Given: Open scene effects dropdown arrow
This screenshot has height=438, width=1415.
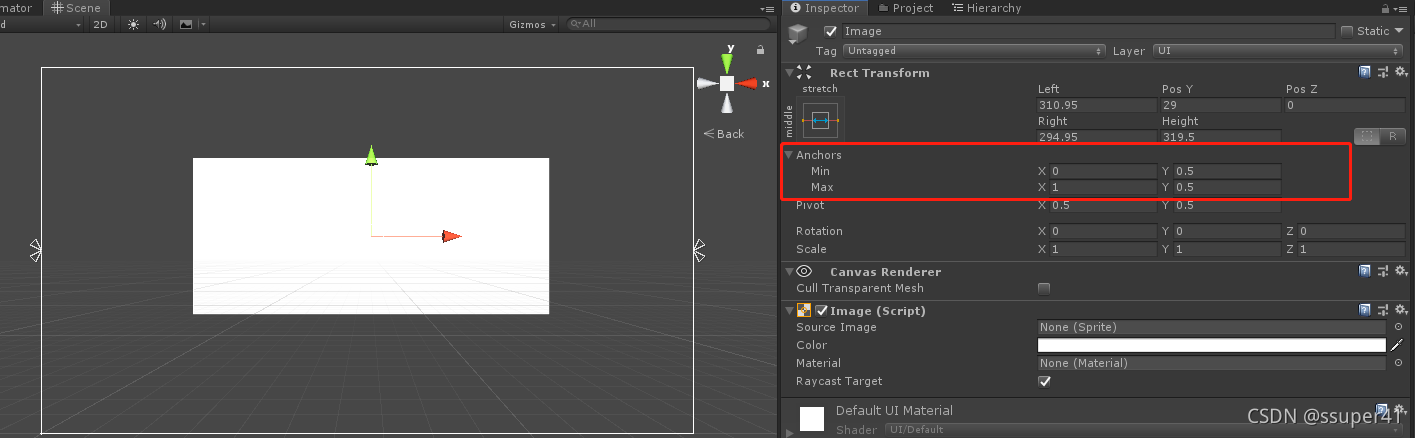Looking at the screenshot, I should [203, 24].
